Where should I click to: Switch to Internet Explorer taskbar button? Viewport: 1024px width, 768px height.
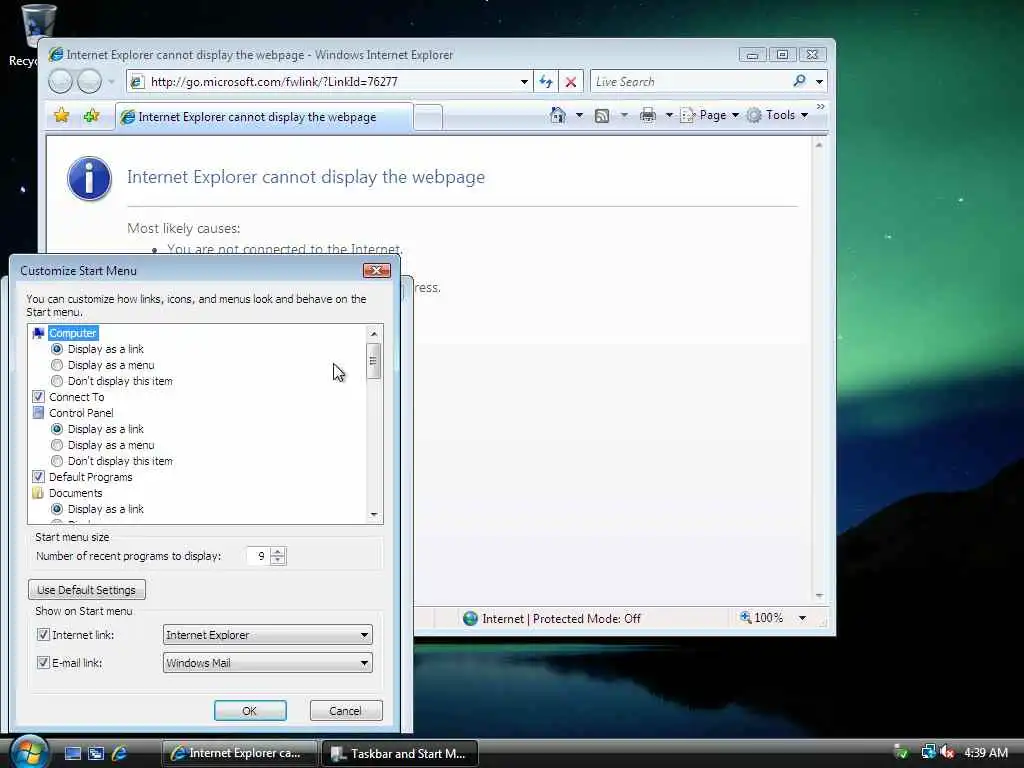point(239,754)
